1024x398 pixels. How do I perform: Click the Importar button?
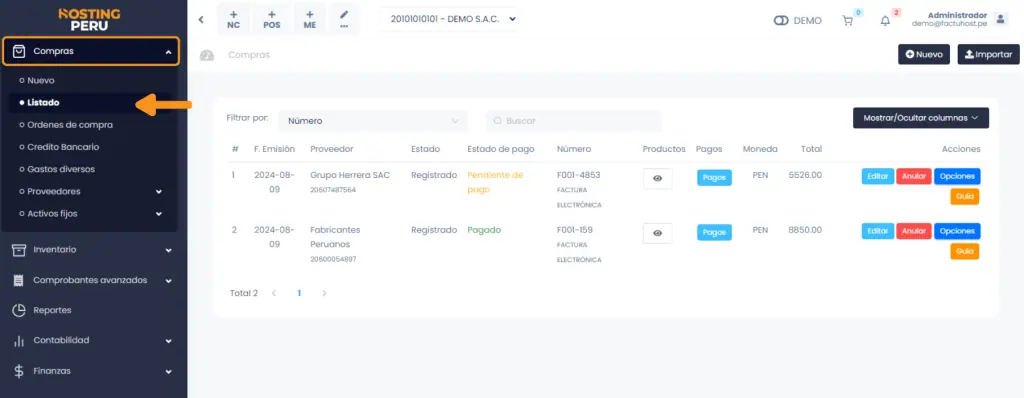[x=988, y=54]
